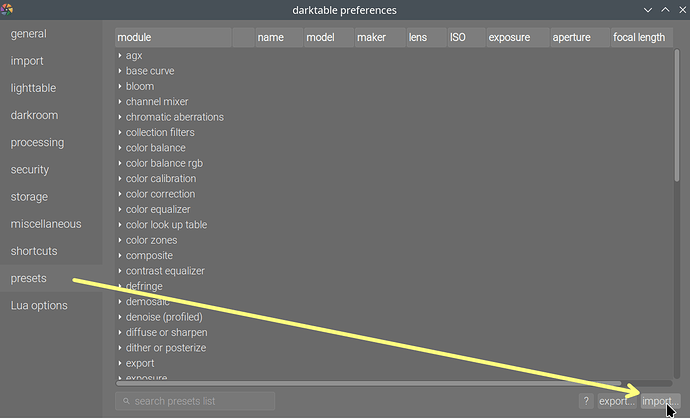
Task: Select the defringe module row
Action: click(394, 287)
